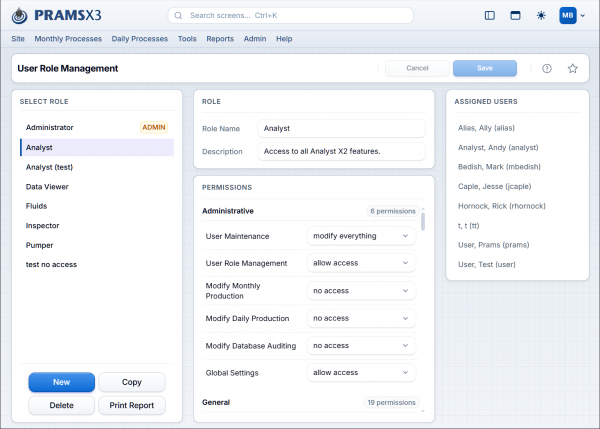Focus the Search screens field
600x429 pixels.
tap(290, 16)
